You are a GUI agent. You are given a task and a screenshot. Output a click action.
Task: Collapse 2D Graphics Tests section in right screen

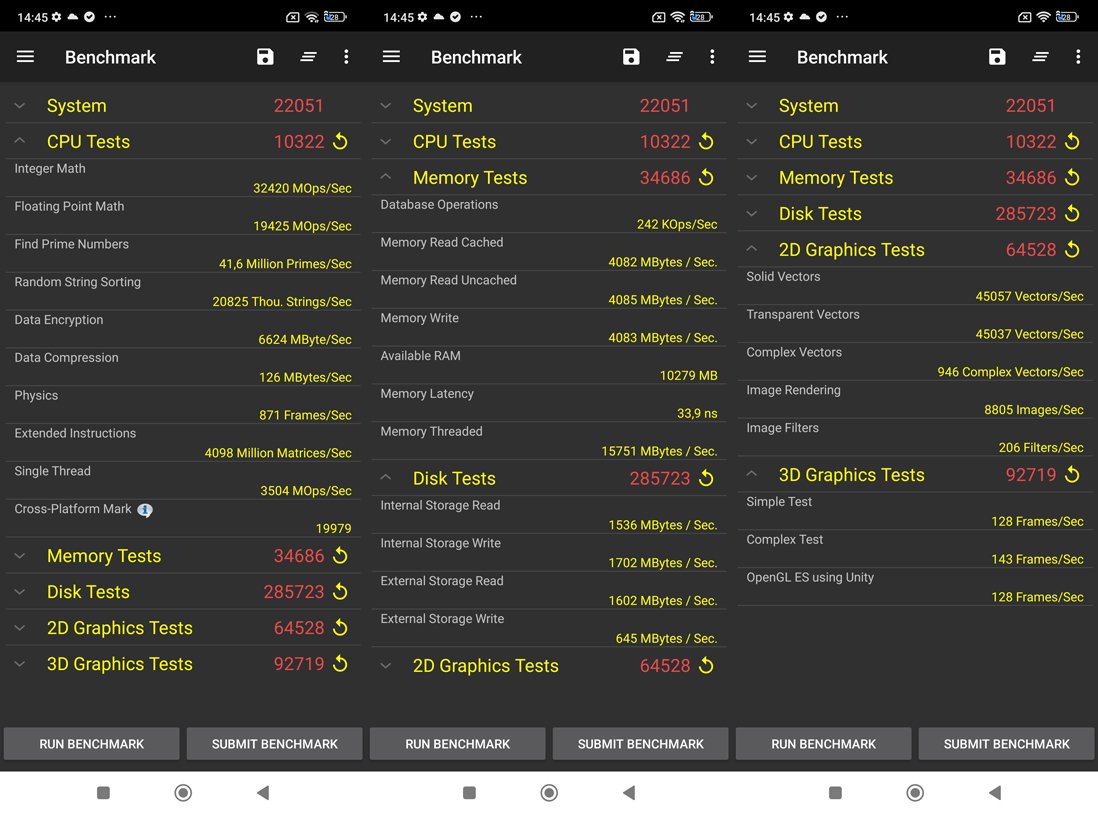(751, 249)
